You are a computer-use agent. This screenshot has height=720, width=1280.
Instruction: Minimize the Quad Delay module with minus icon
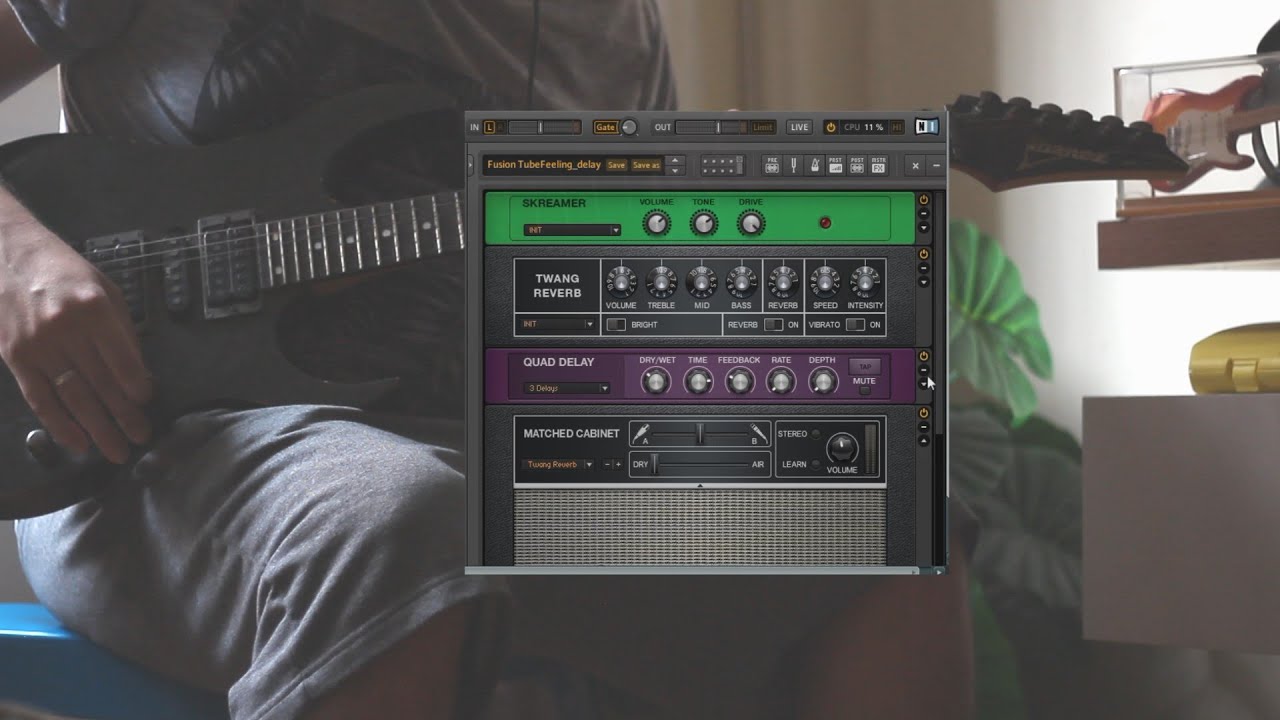point(923,370)
